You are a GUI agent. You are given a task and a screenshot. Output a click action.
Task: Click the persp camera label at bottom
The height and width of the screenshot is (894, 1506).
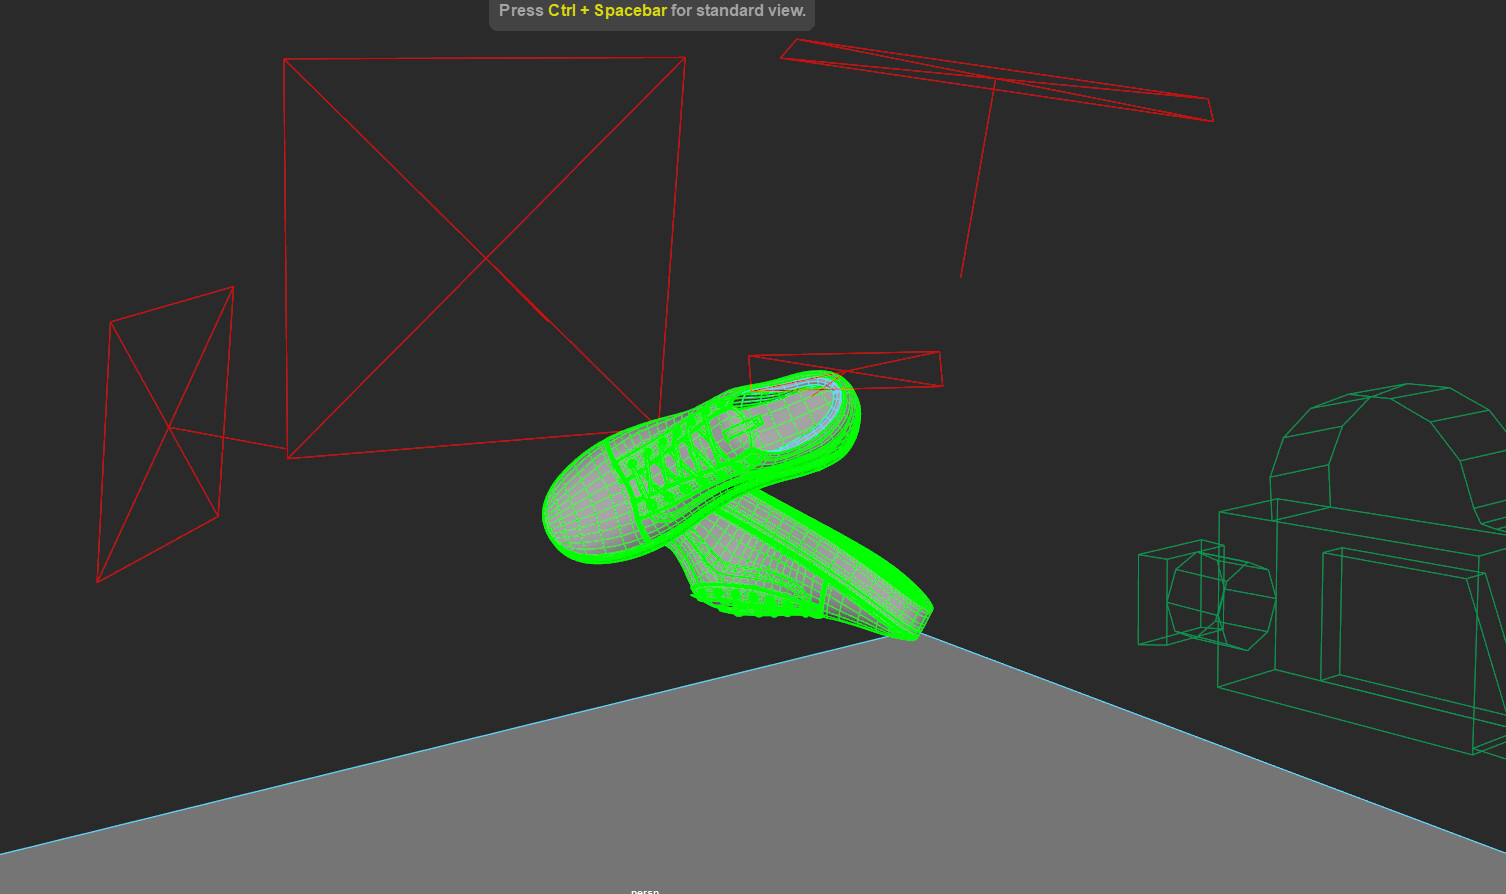(x=645, y=889)
